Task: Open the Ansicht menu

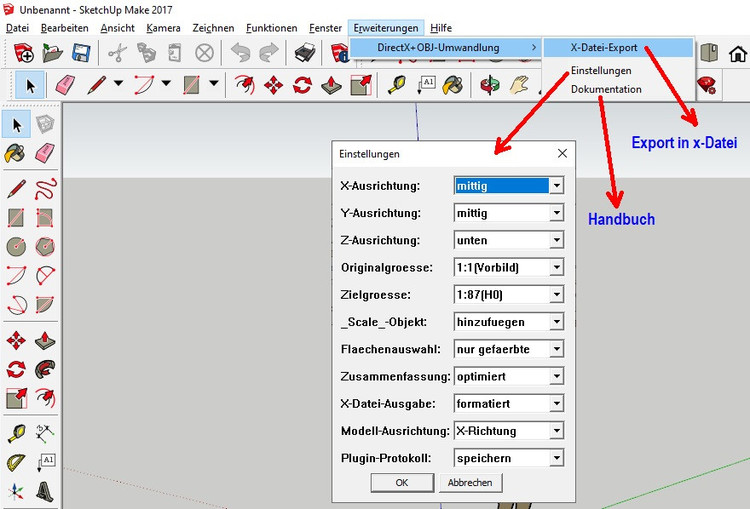Action: [x=117, y=28]
